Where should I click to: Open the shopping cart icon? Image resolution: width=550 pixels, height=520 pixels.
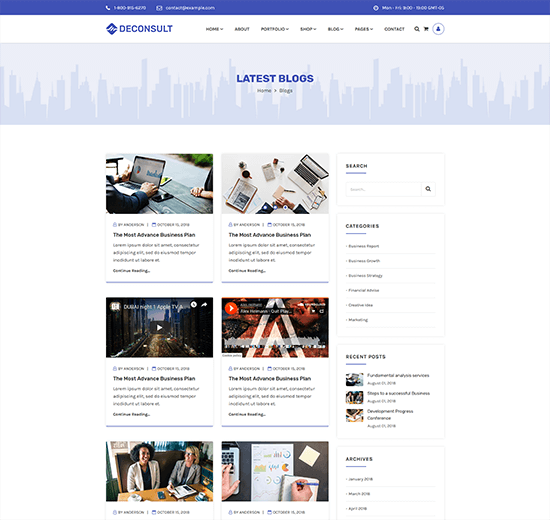coord(426,29)
